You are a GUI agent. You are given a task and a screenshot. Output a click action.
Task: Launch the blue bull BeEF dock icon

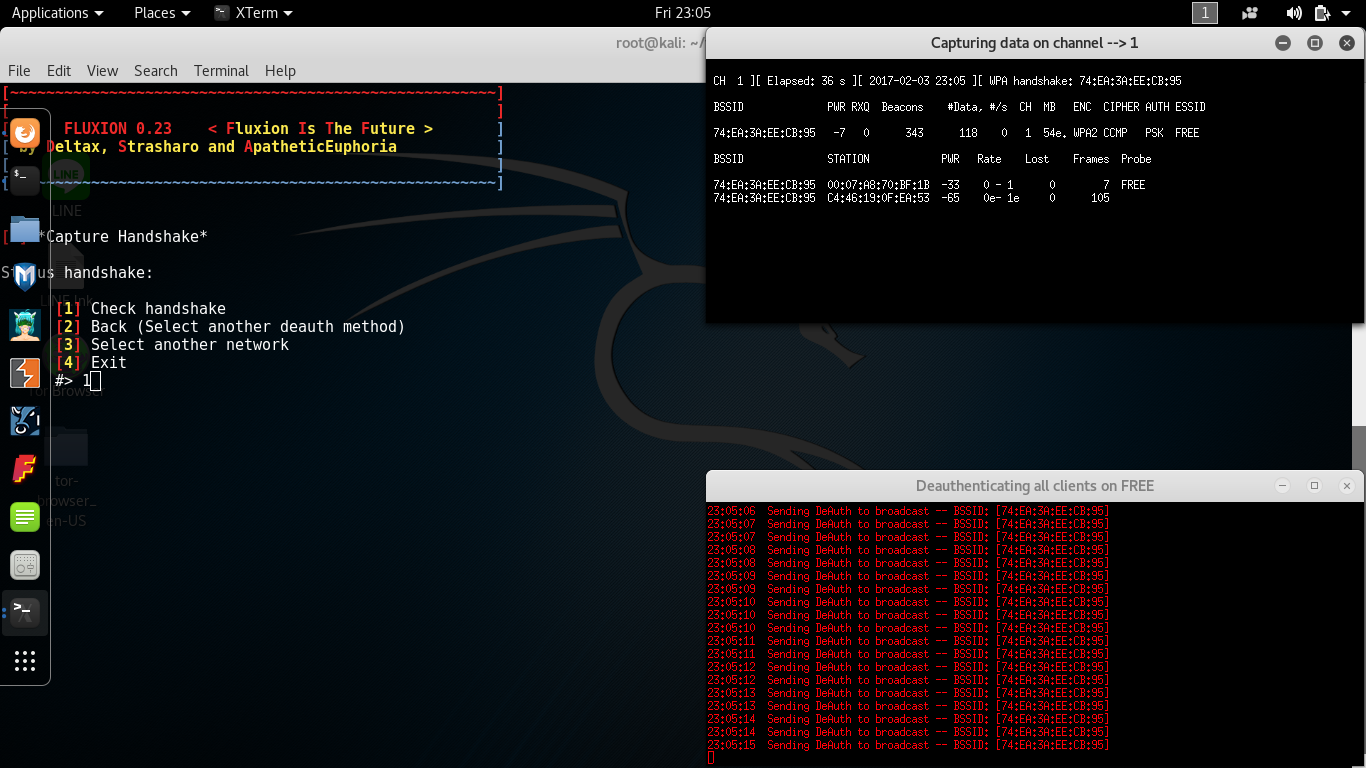25,421
